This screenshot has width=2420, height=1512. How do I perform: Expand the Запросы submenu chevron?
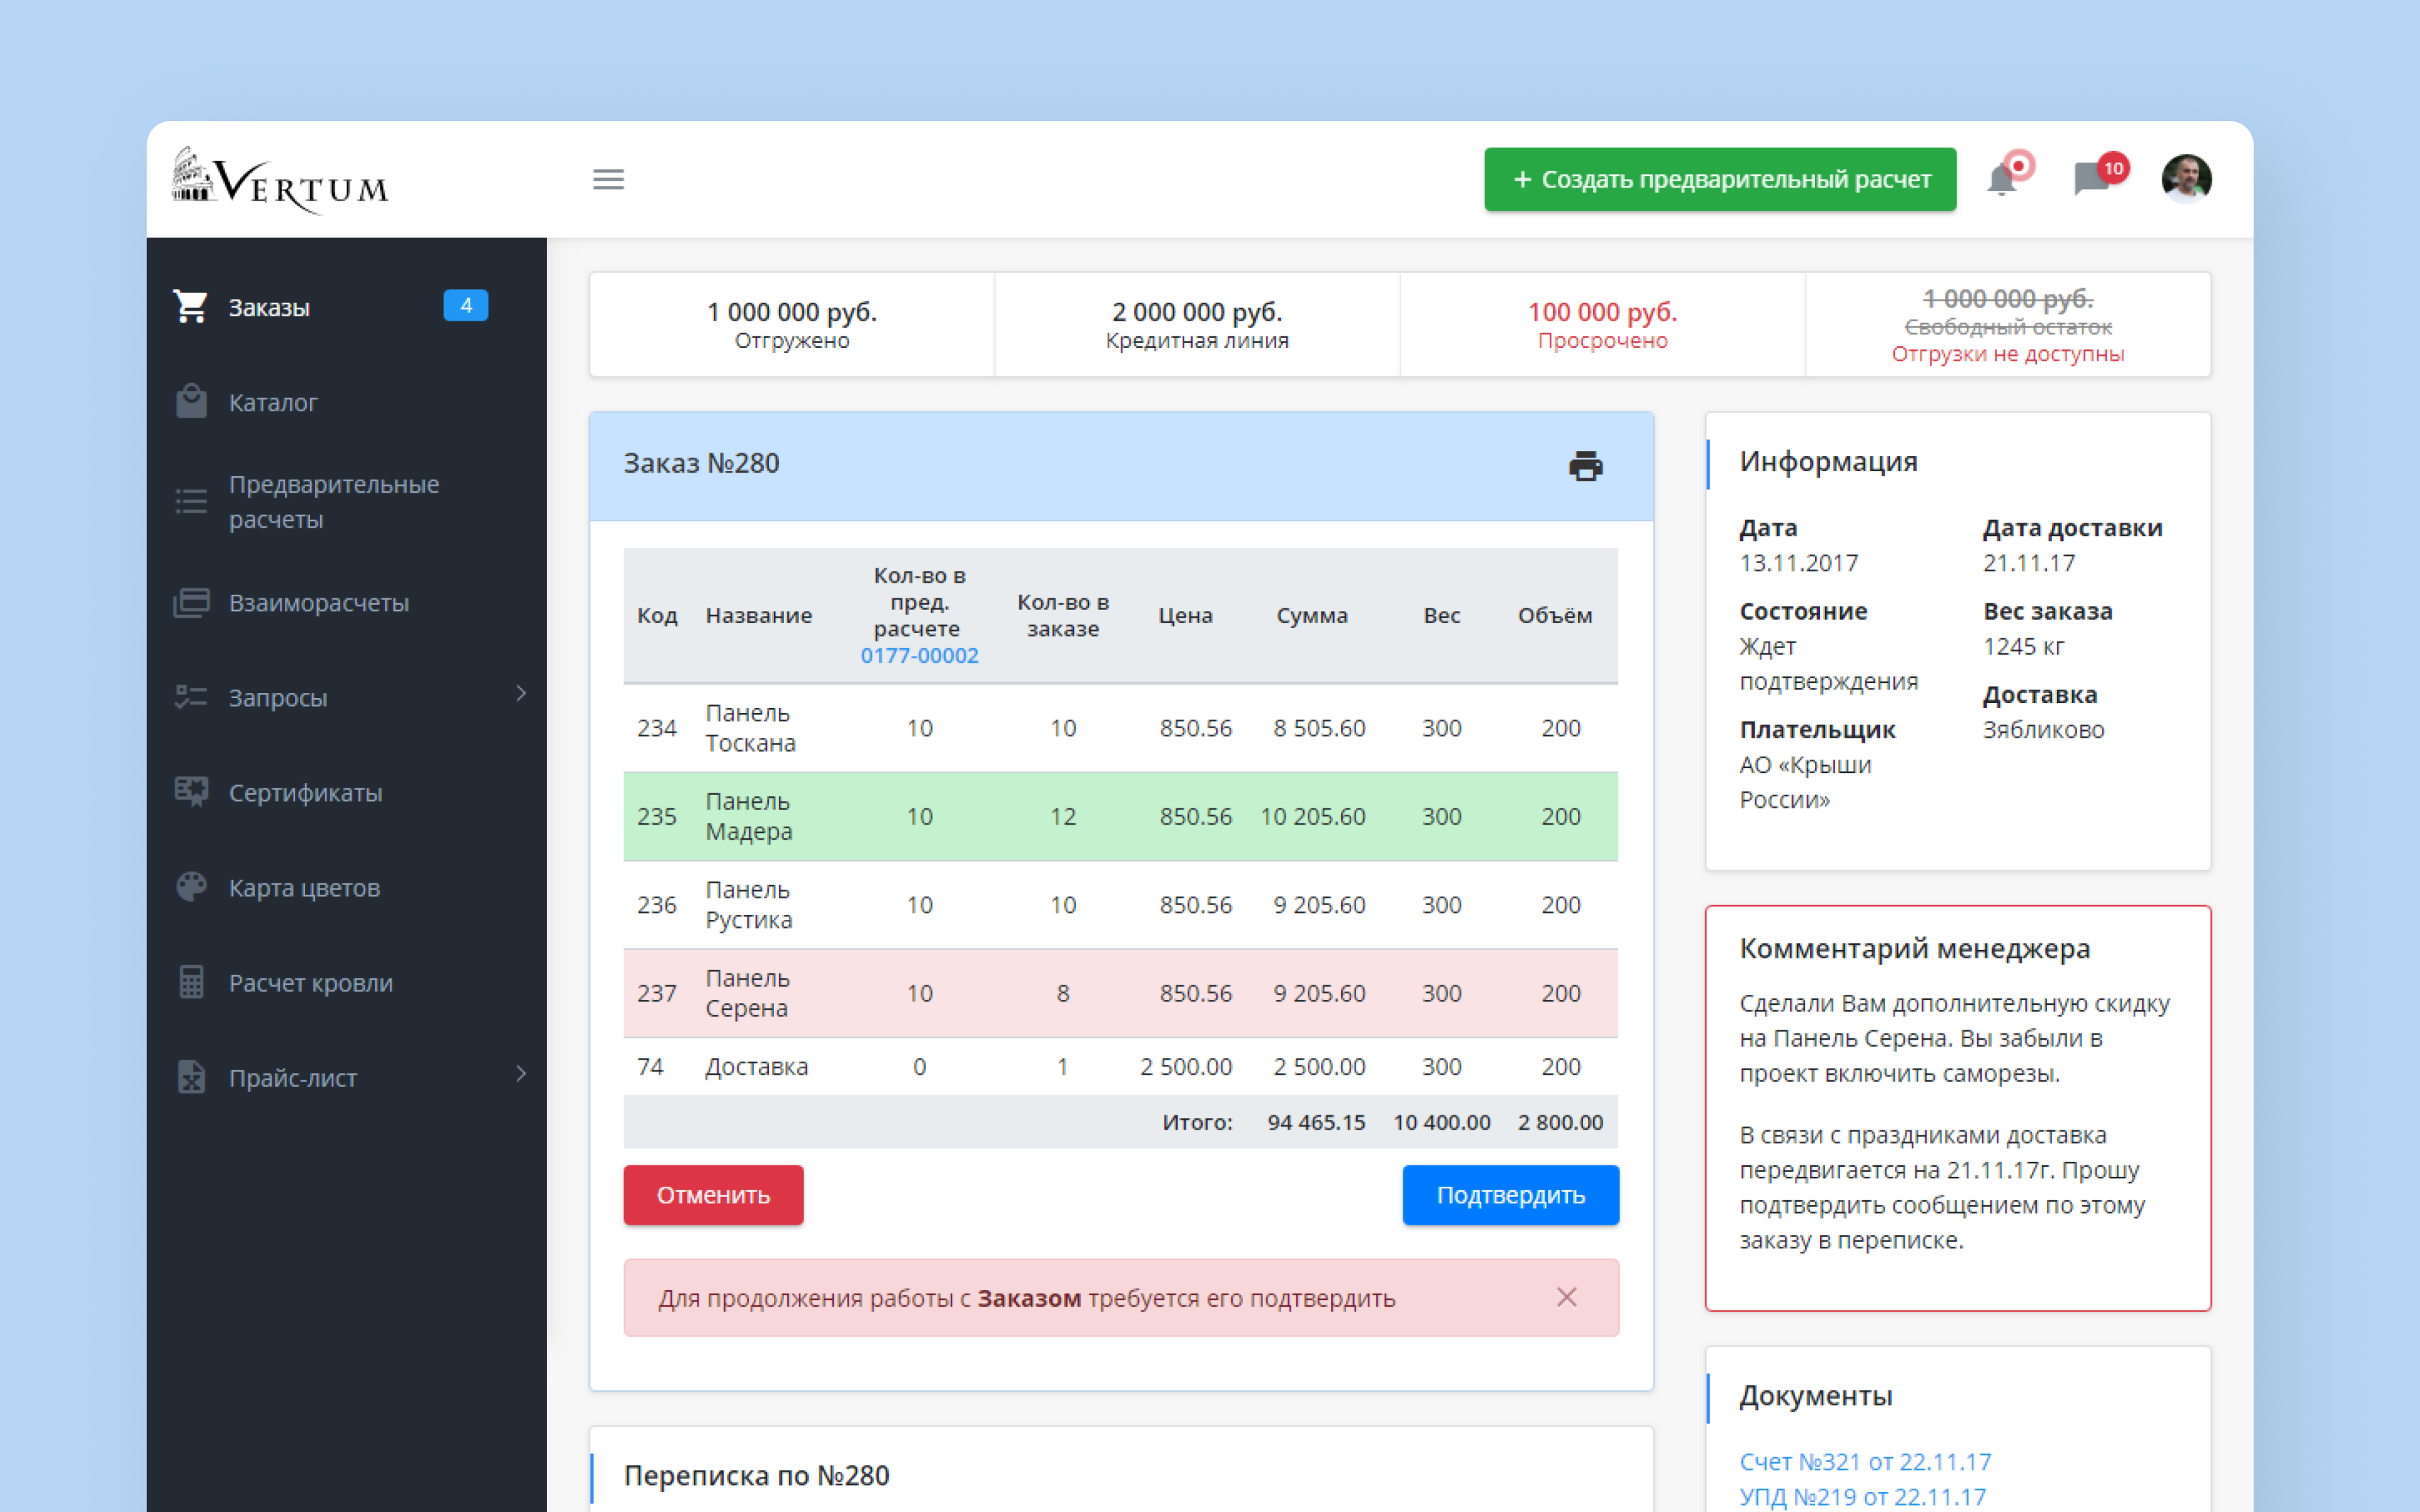(x=521, y=694)
